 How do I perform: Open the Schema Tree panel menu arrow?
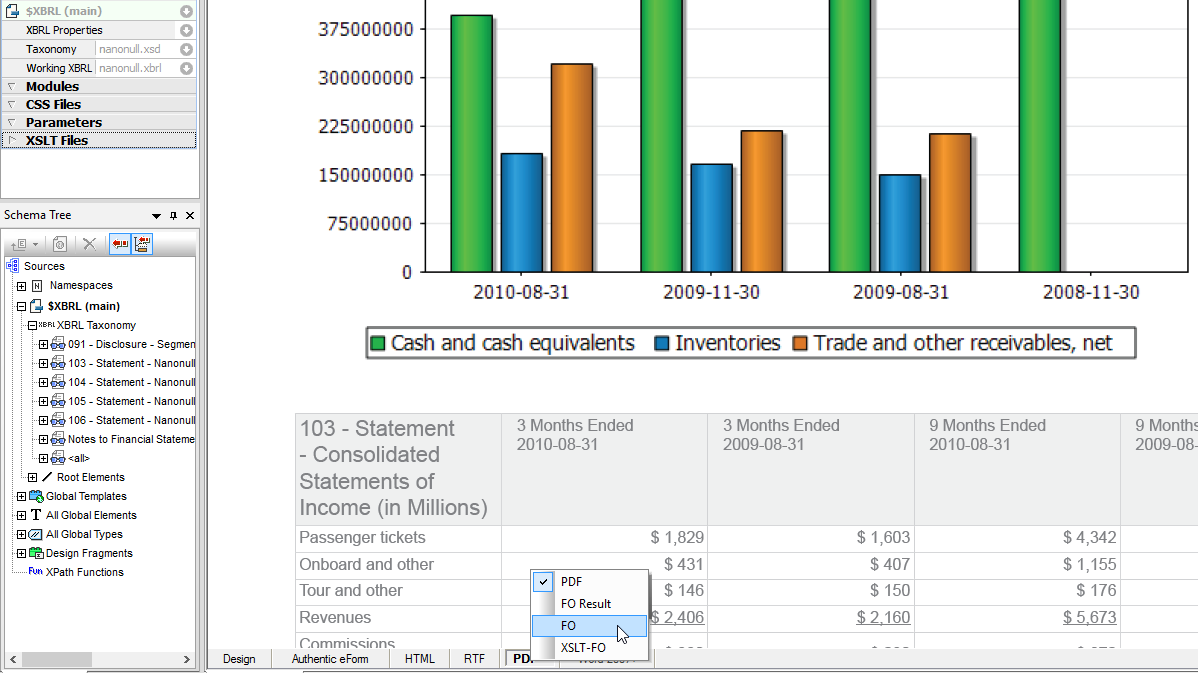[156, 215]
